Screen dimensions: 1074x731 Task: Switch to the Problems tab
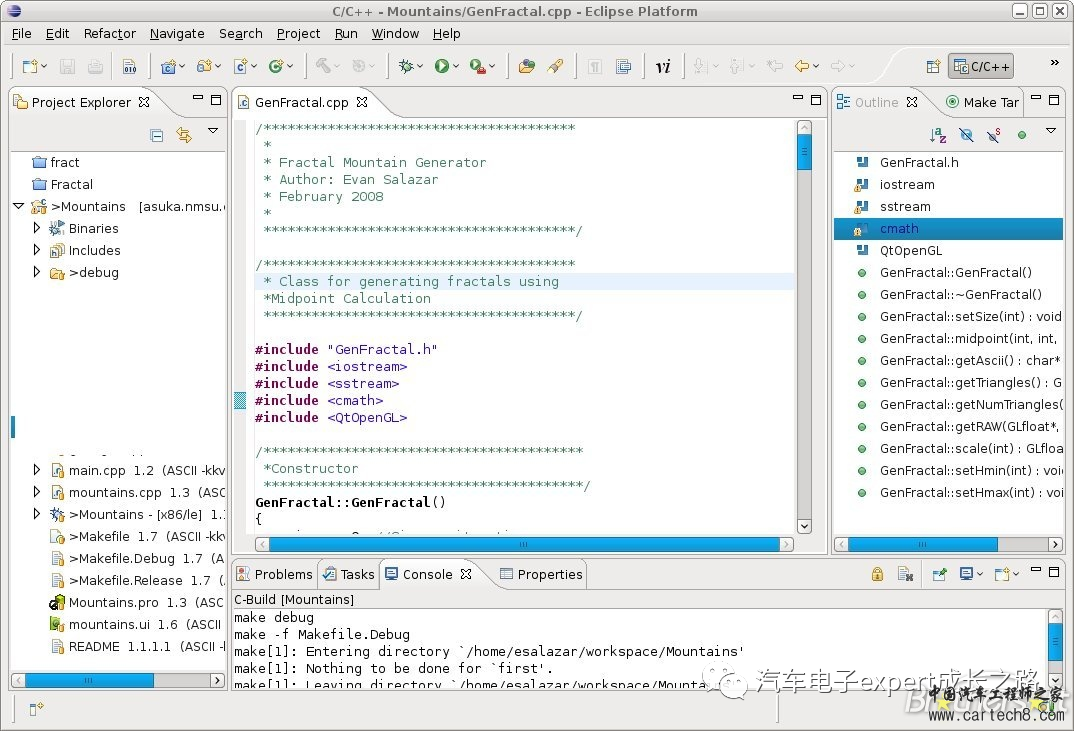pos(275,574)
